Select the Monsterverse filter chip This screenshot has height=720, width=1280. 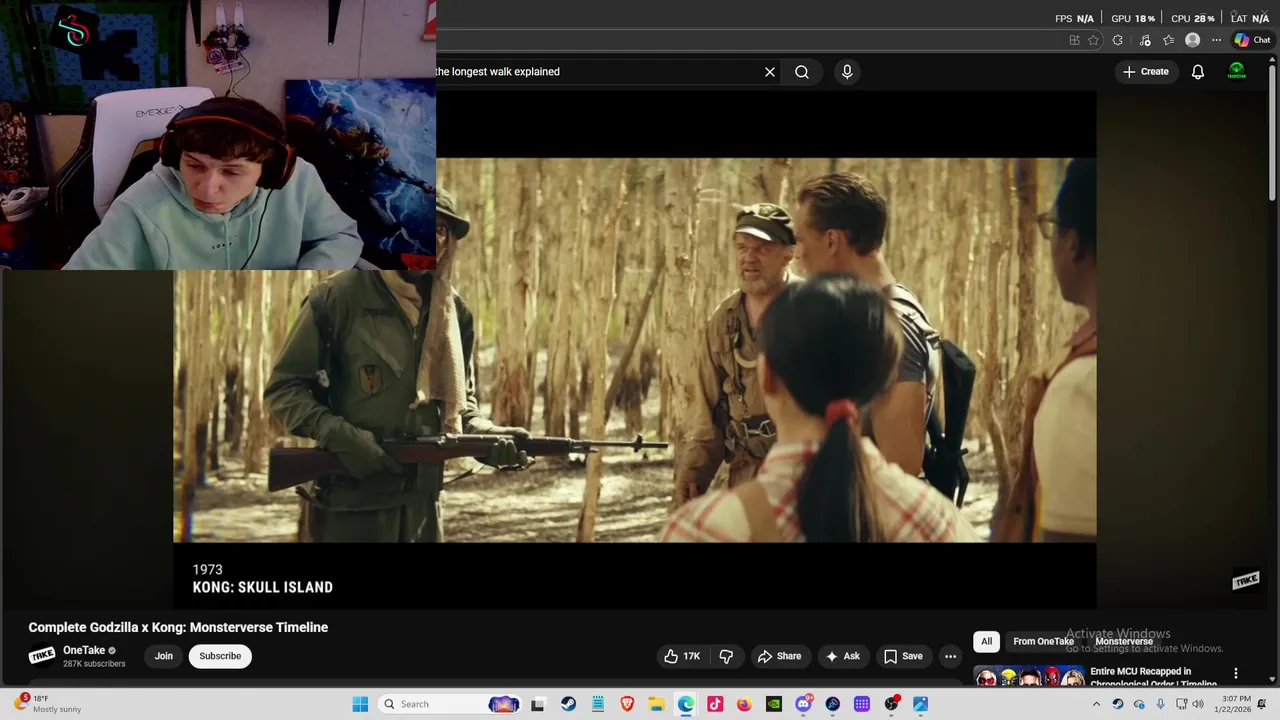1124,641
